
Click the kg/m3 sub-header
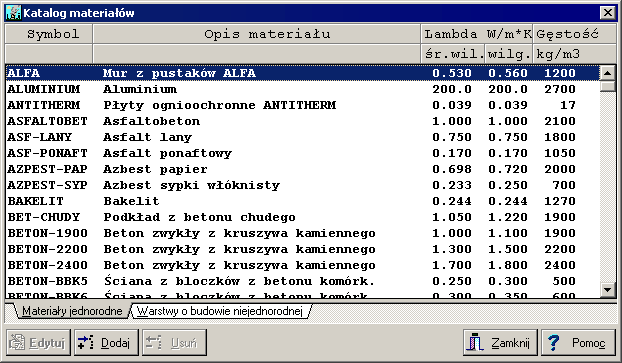click(x=574, y=54)
